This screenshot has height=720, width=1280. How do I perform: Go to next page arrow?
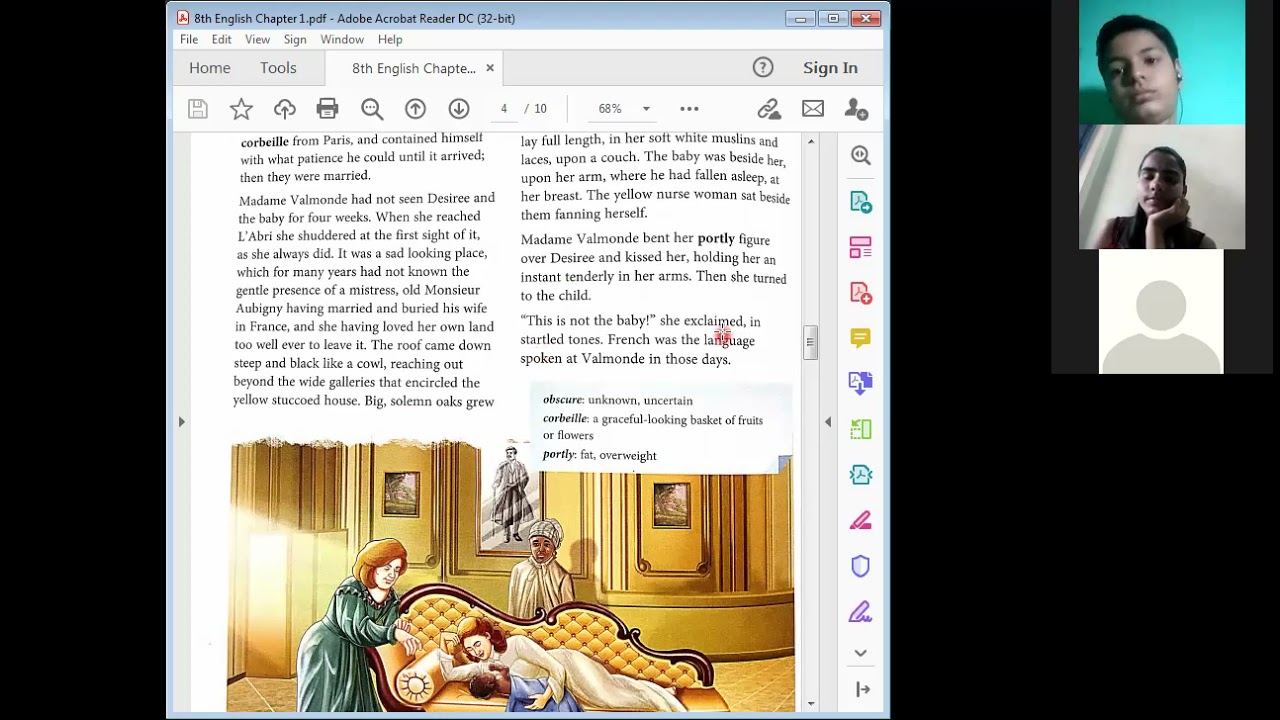point(459,109)
